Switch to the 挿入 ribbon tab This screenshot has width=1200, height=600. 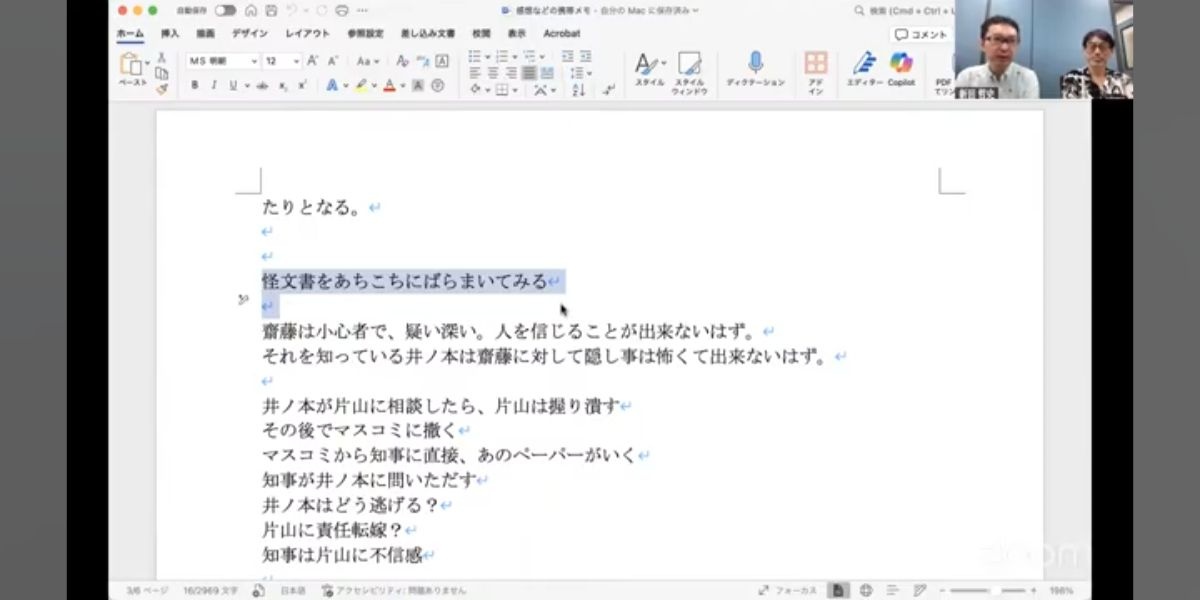(170, 33)
